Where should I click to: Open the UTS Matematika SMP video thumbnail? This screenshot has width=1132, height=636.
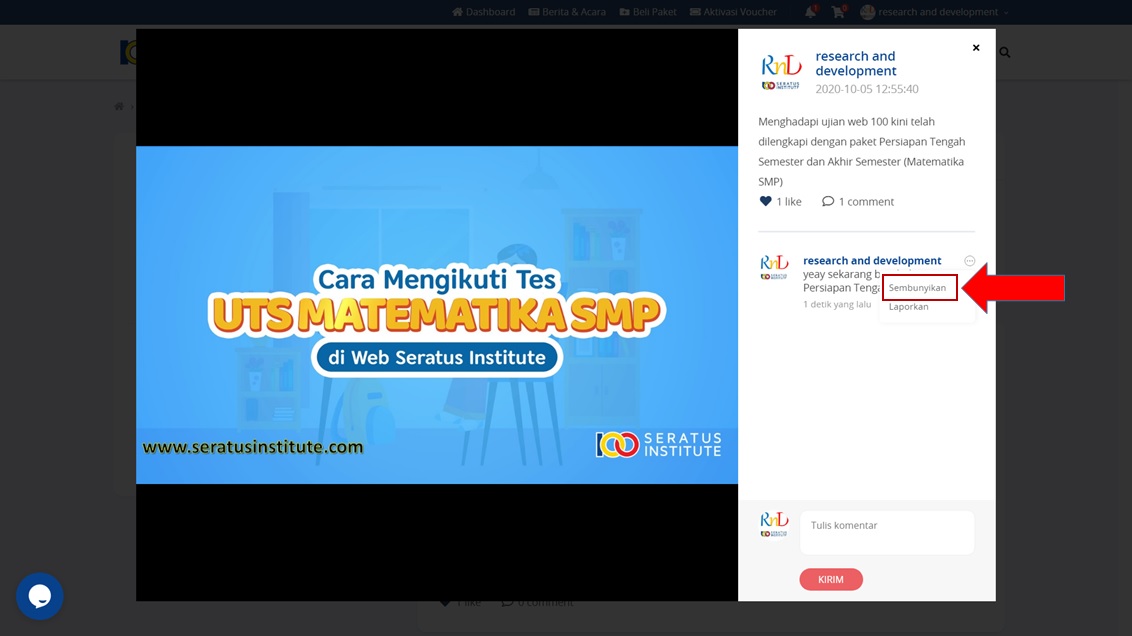[x=437, y=315]
